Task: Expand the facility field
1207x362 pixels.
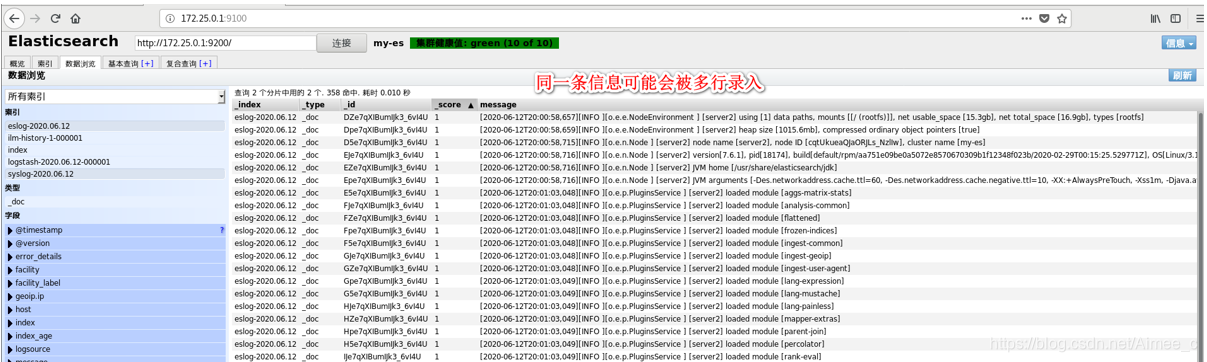Action: click(x=11, y=270)
